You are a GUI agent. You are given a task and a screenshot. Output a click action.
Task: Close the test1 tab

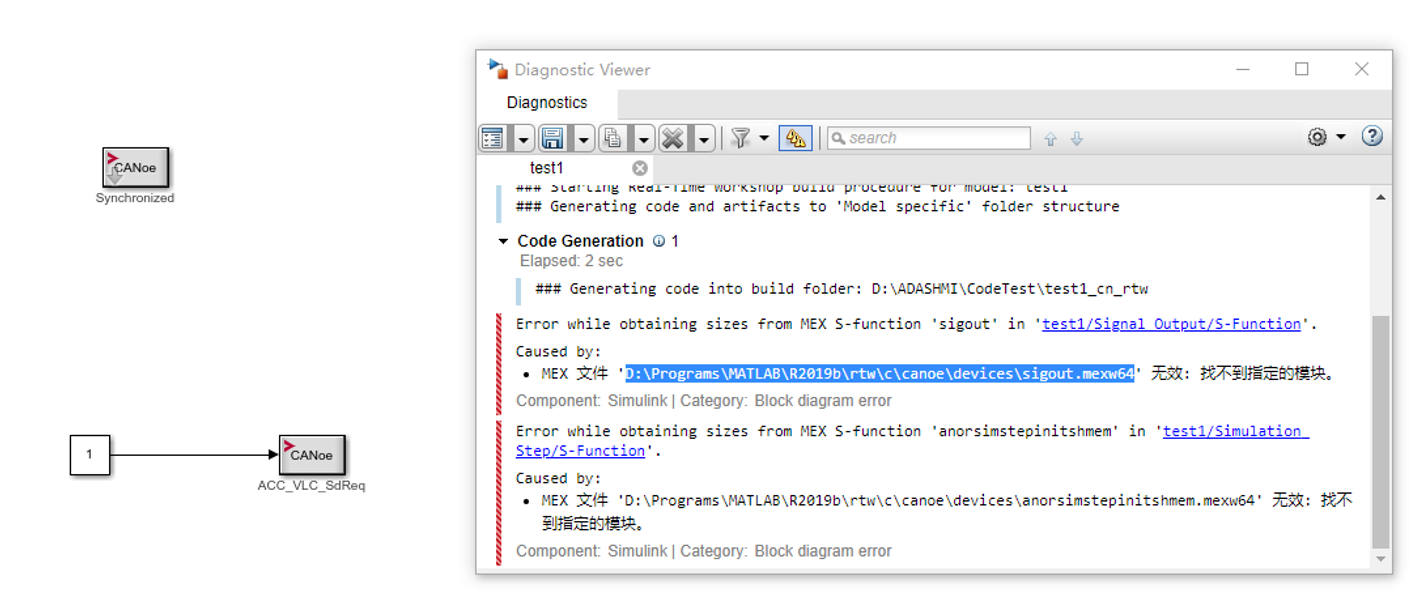(x=640, y=168)
